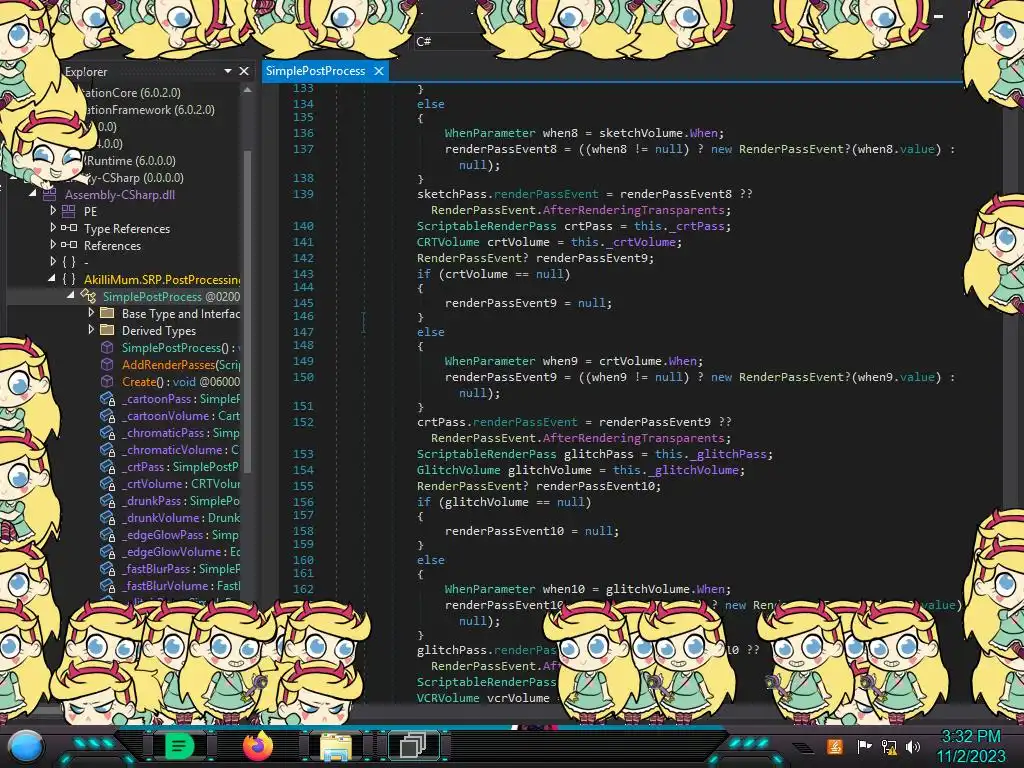The width and height of the screenshot is (1024, 768).
Task: Click the SimplePostProcess class icon in tree
Action: click(88, 296)
